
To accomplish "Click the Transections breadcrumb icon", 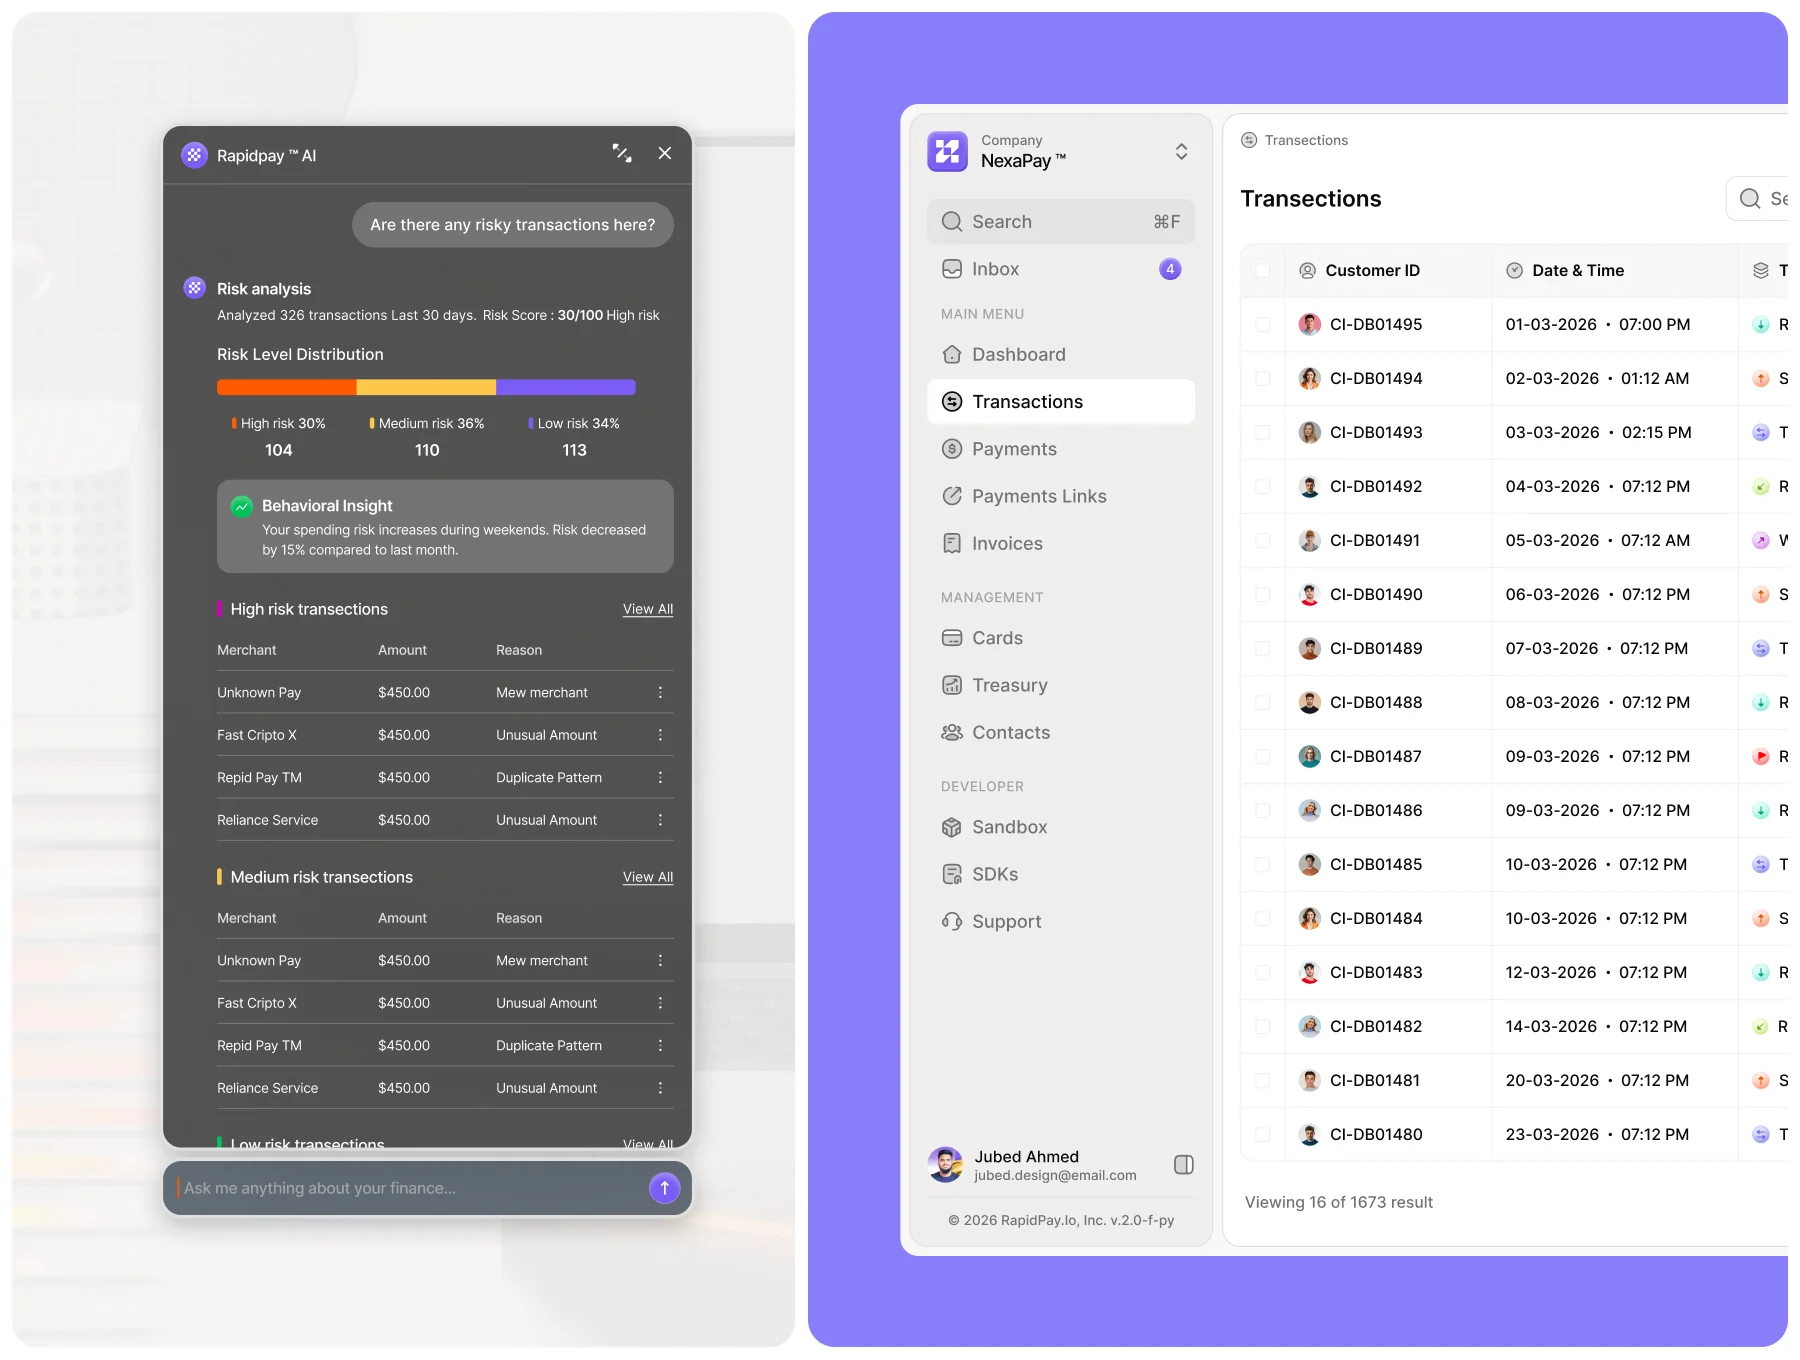I will (1249, 140).
